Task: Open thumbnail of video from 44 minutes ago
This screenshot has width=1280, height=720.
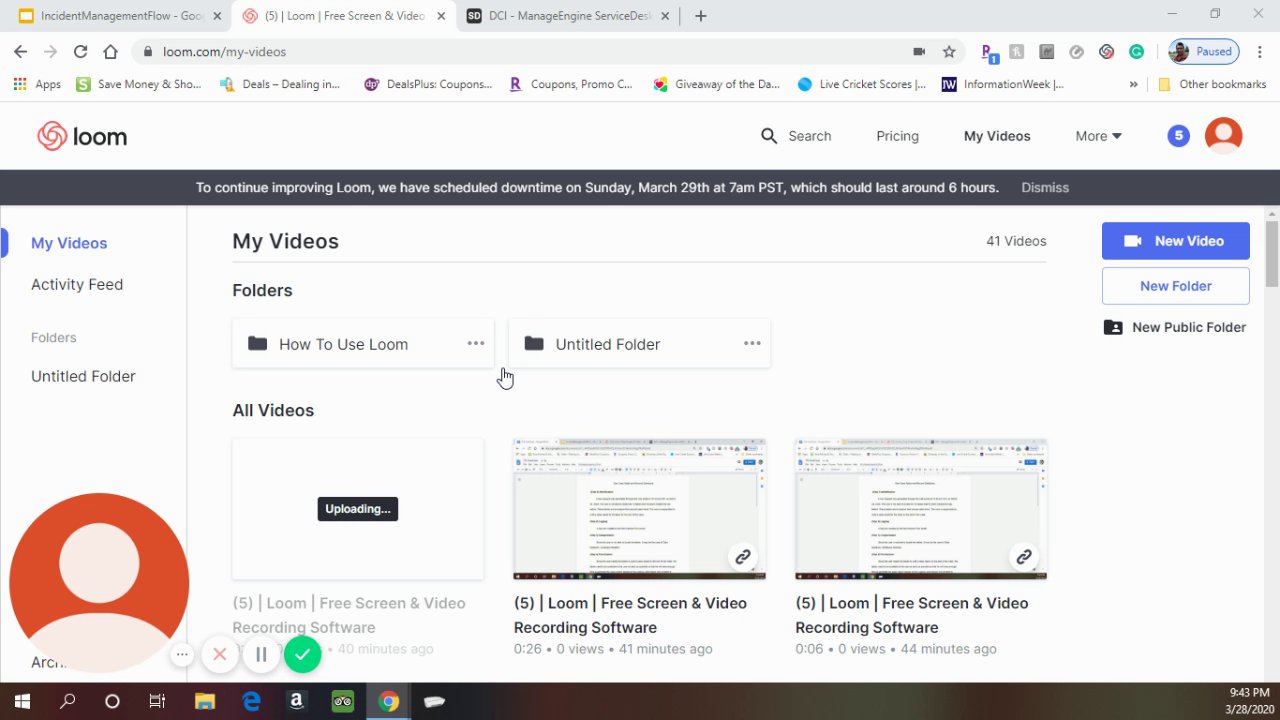Action: pyautogui.click(x=921, y=509)
